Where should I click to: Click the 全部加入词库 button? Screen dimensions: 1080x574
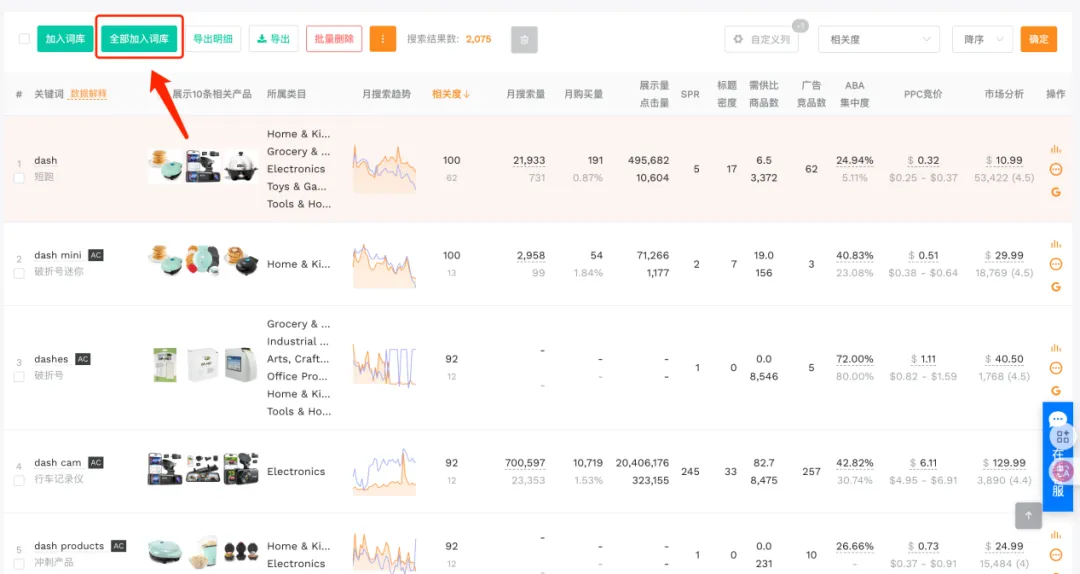(x=139, y=39)
